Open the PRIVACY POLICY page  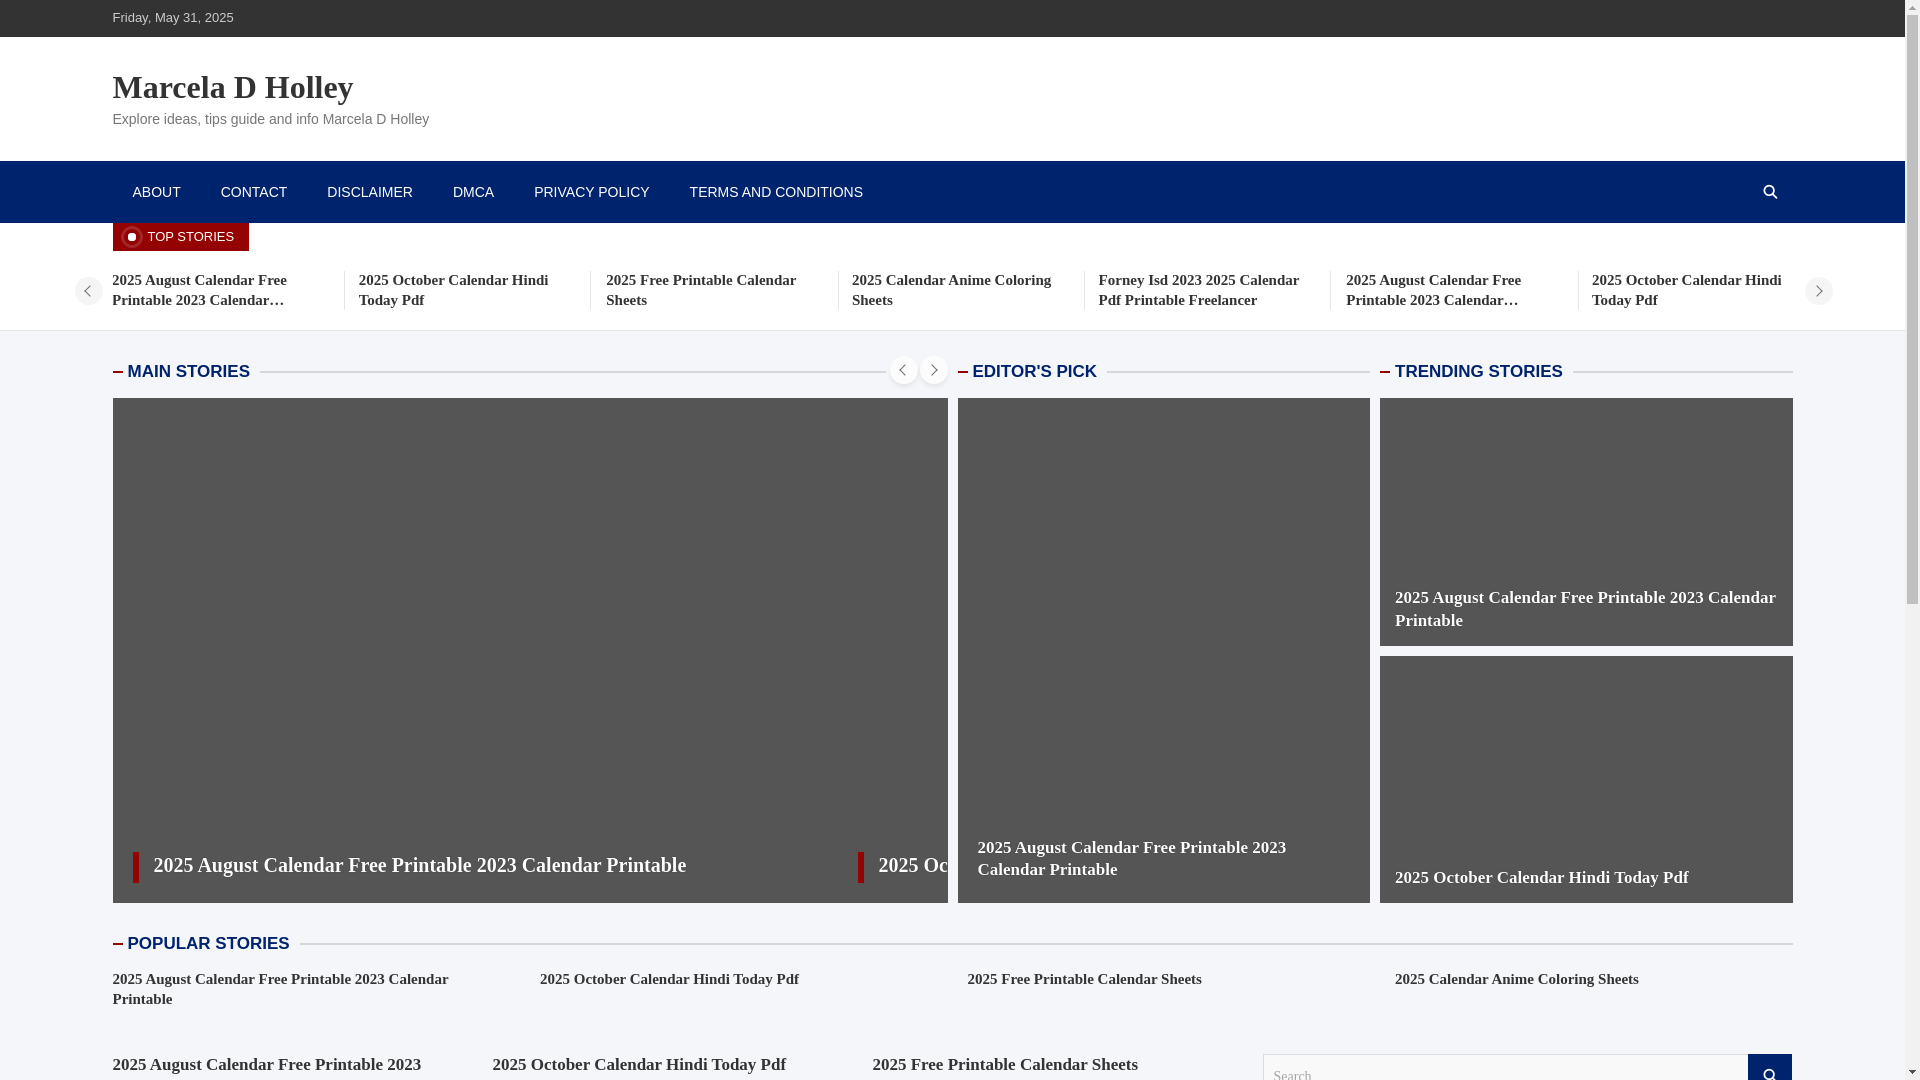591,192
